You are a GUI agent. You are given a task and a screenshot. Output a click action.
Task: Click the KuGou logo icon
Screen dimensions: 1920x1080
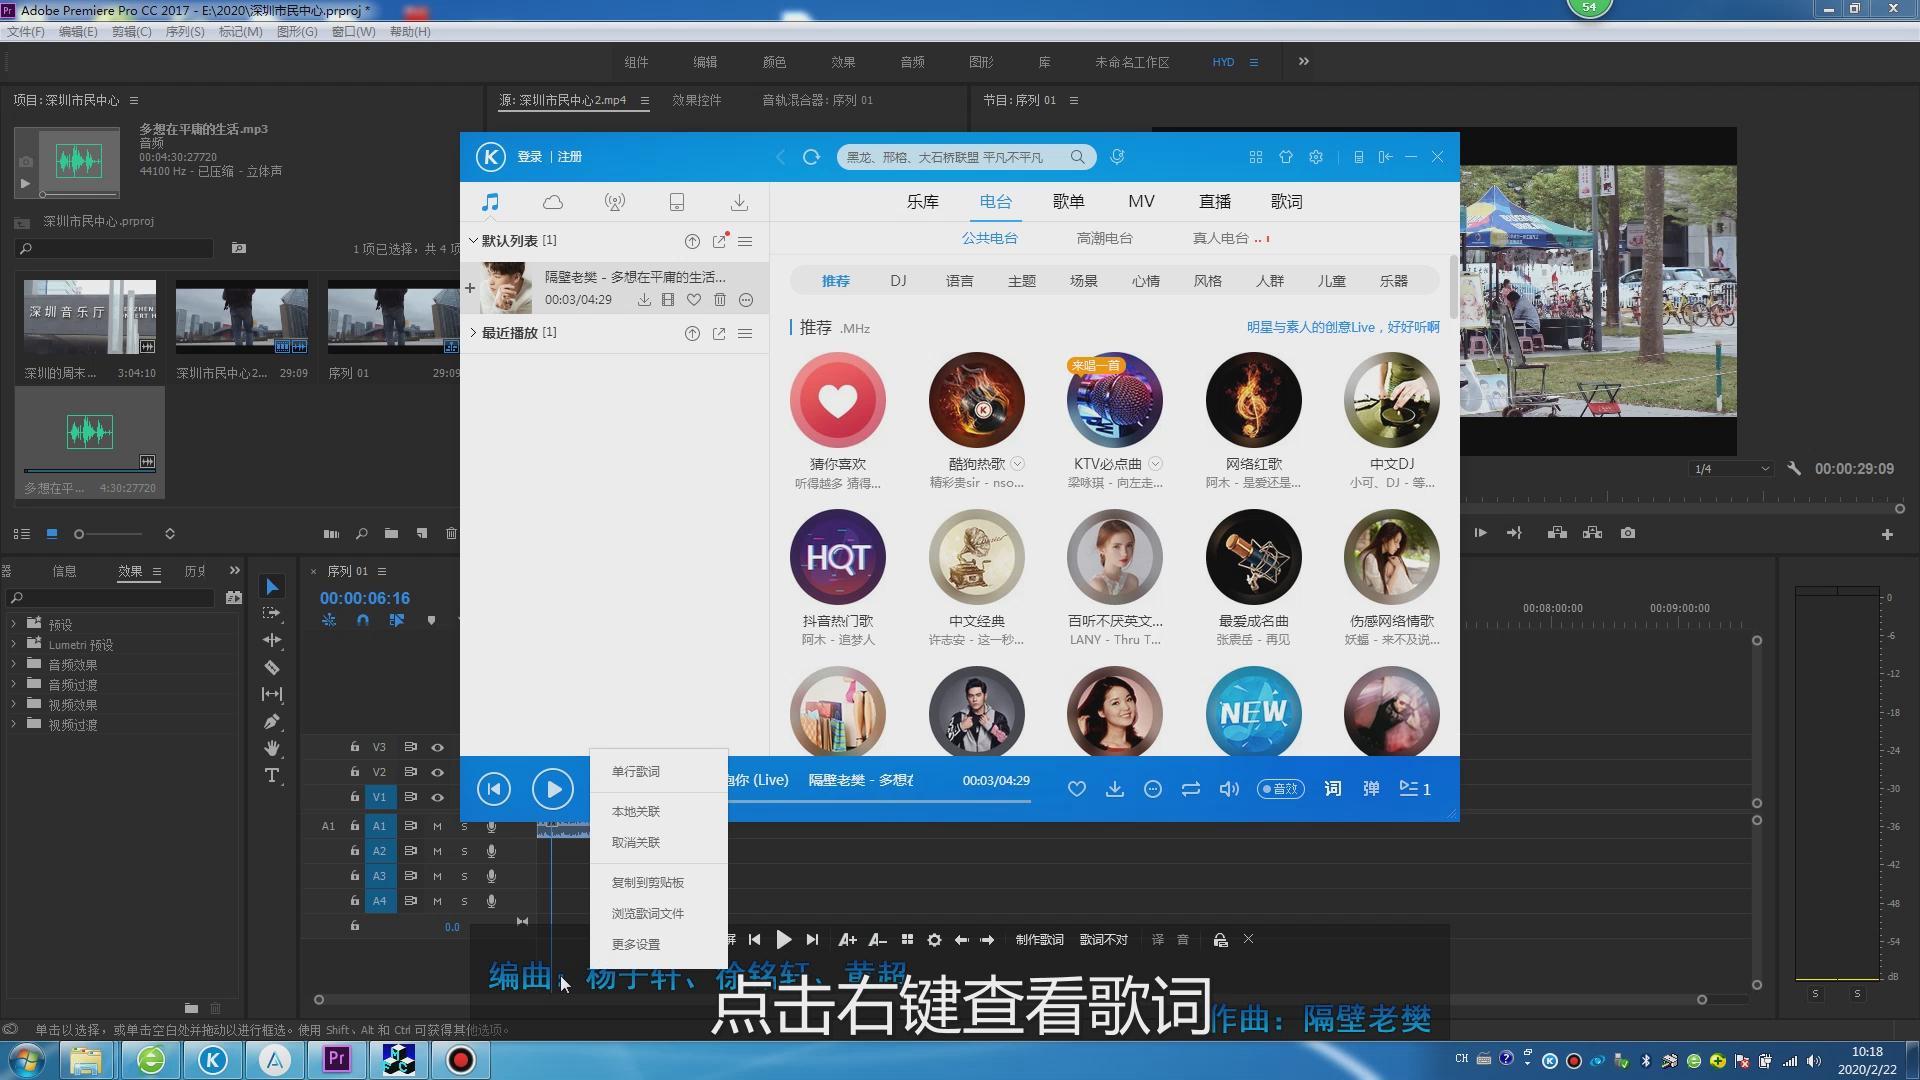[x=490, y=157]
